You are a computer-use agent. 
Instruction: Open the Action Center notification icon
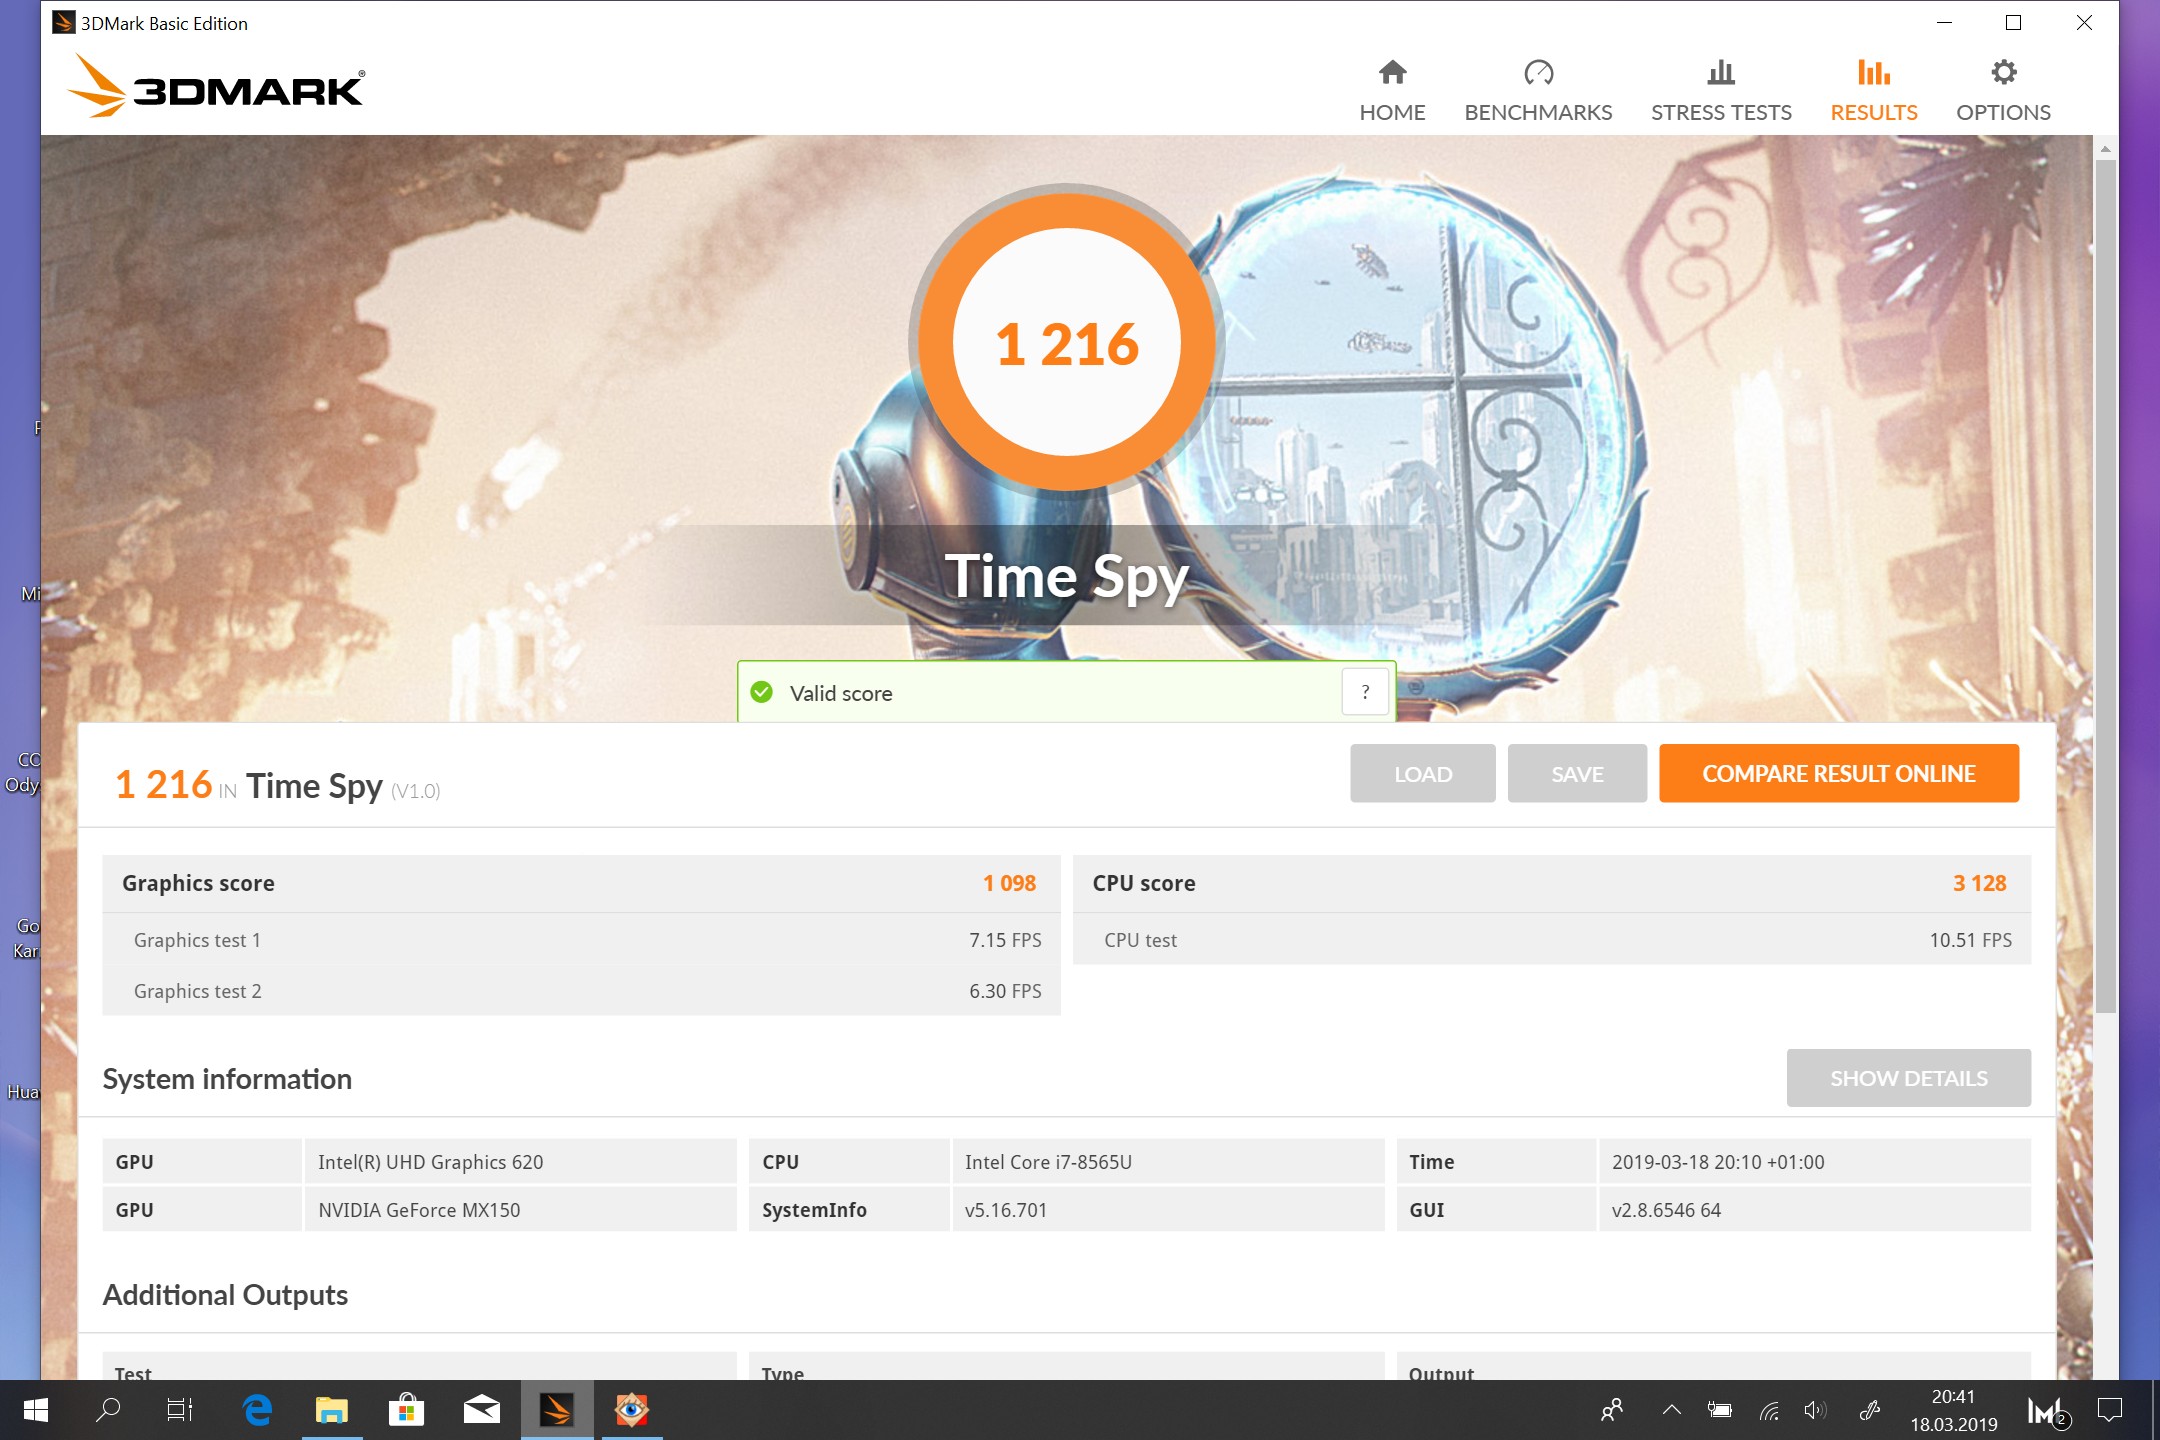point(2110,1410)
